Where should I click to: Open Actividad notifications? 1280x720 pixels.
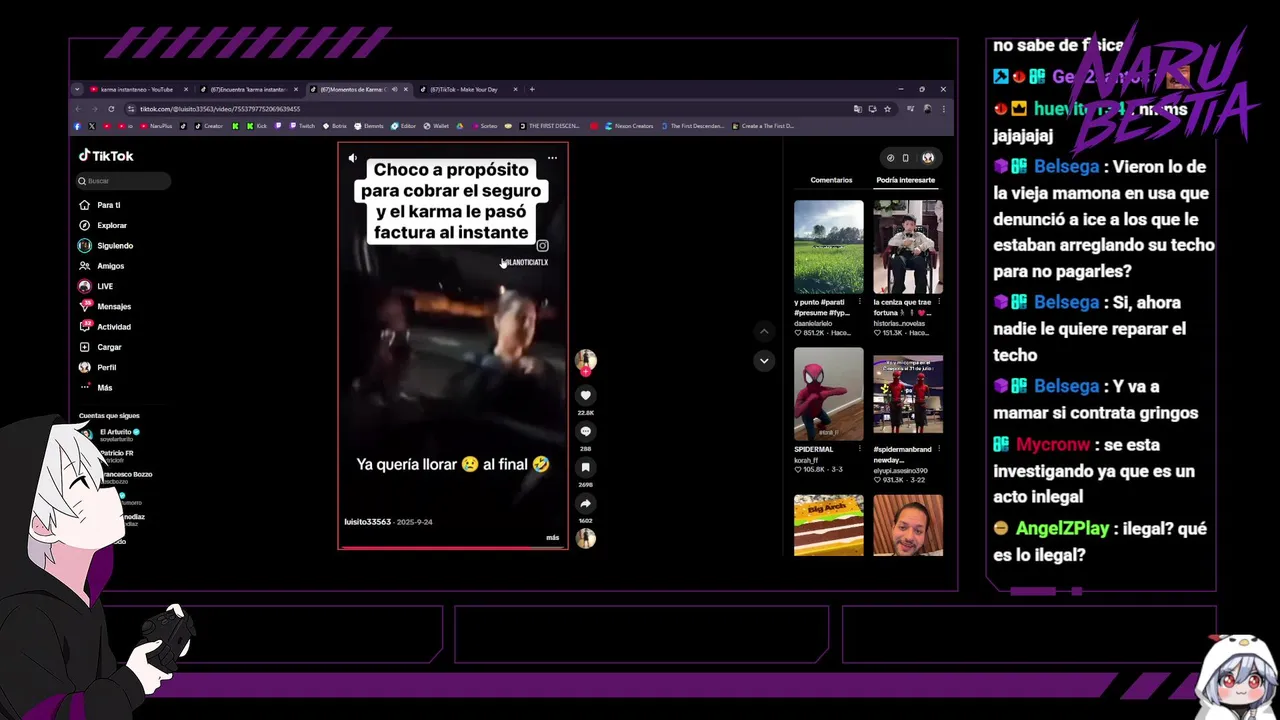pyautogui.click(x=105, y=326)
